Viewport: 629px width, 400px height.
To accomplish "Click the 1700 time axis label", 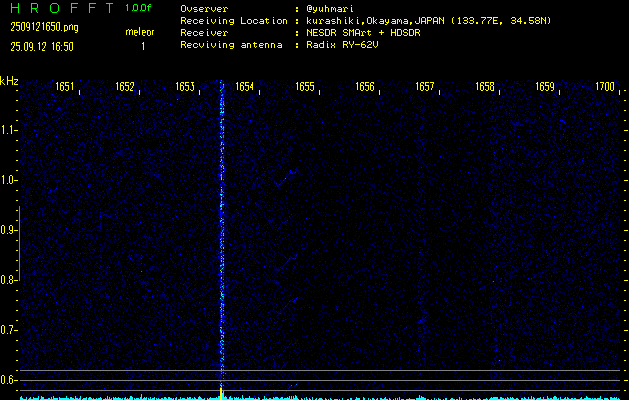I will click(x=605, y=86).
